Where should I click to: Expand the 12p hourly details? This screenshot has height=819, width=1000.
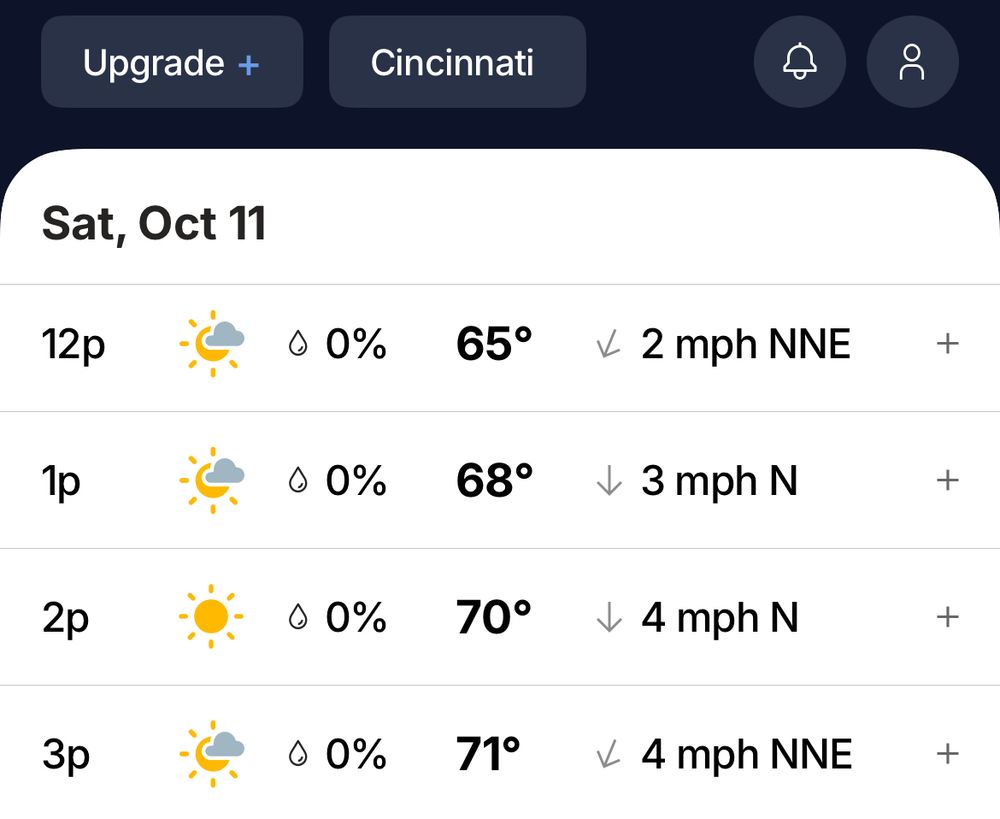(x=946, y=344)
